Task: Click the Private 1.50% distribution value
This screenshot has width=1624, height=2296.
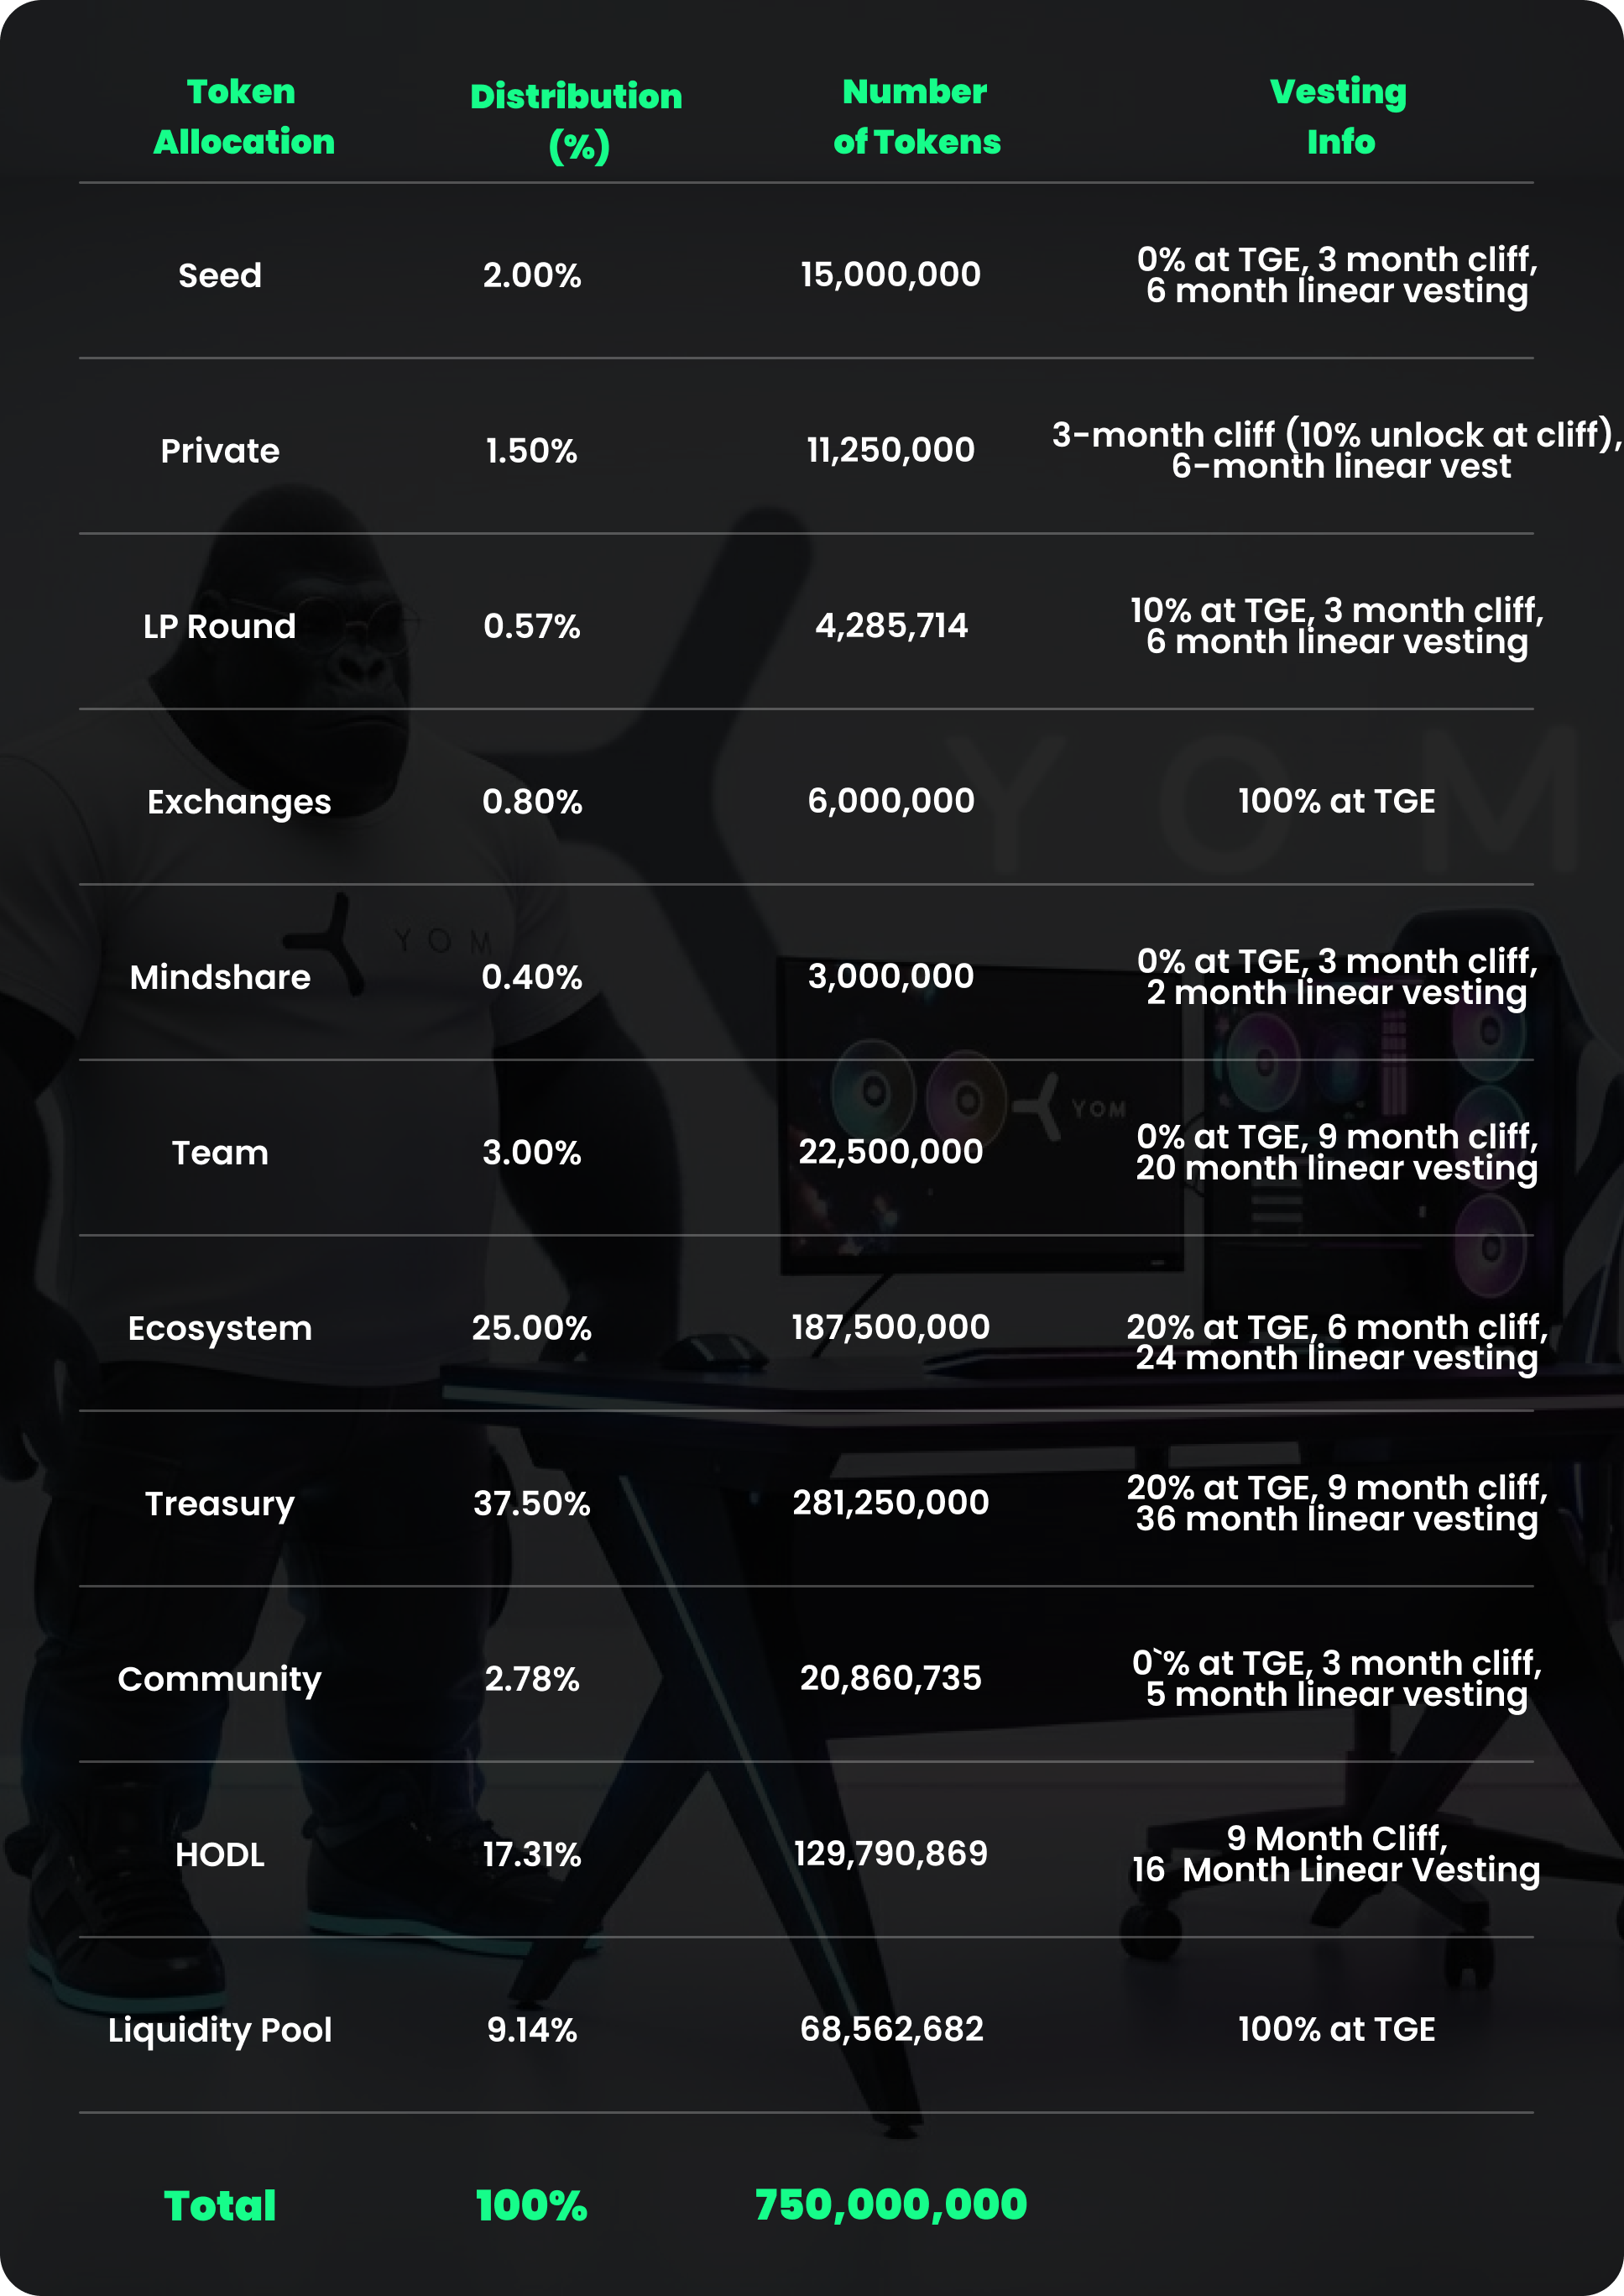Action: tap(532, 451)
